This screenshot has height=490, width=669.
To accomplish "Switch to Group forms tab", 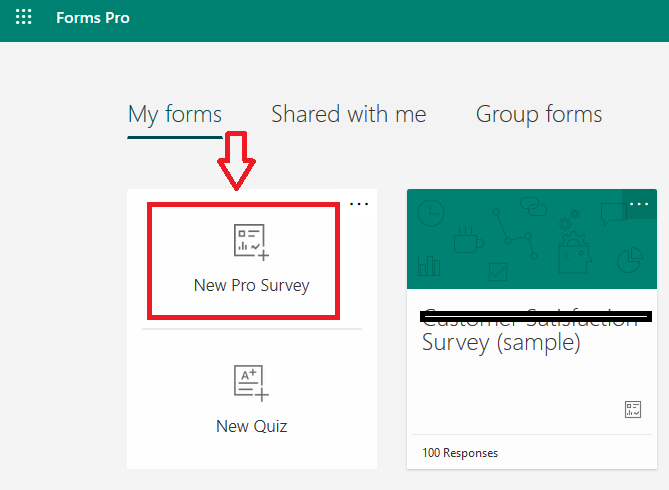I will (539, 114).
